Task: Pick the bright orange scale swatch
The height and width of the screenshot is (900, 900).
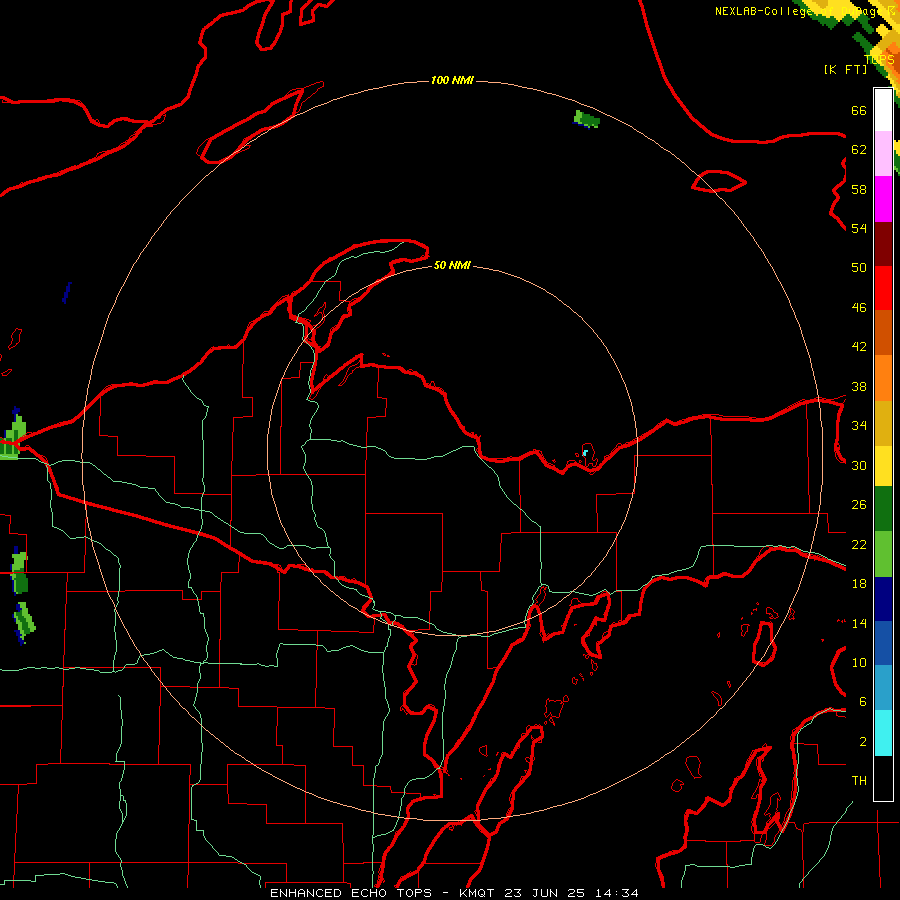Action: 883,378
